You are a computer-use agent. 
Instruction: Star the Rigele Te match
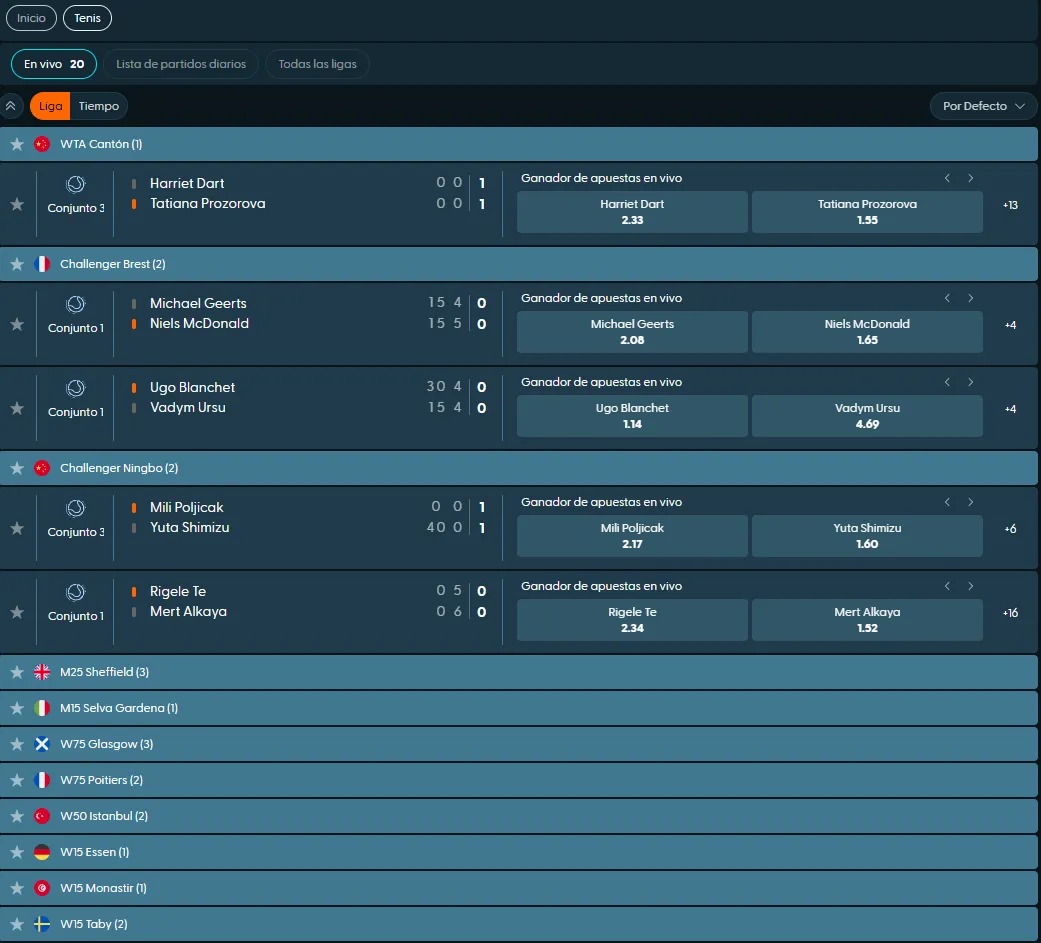tap(17, 612)
